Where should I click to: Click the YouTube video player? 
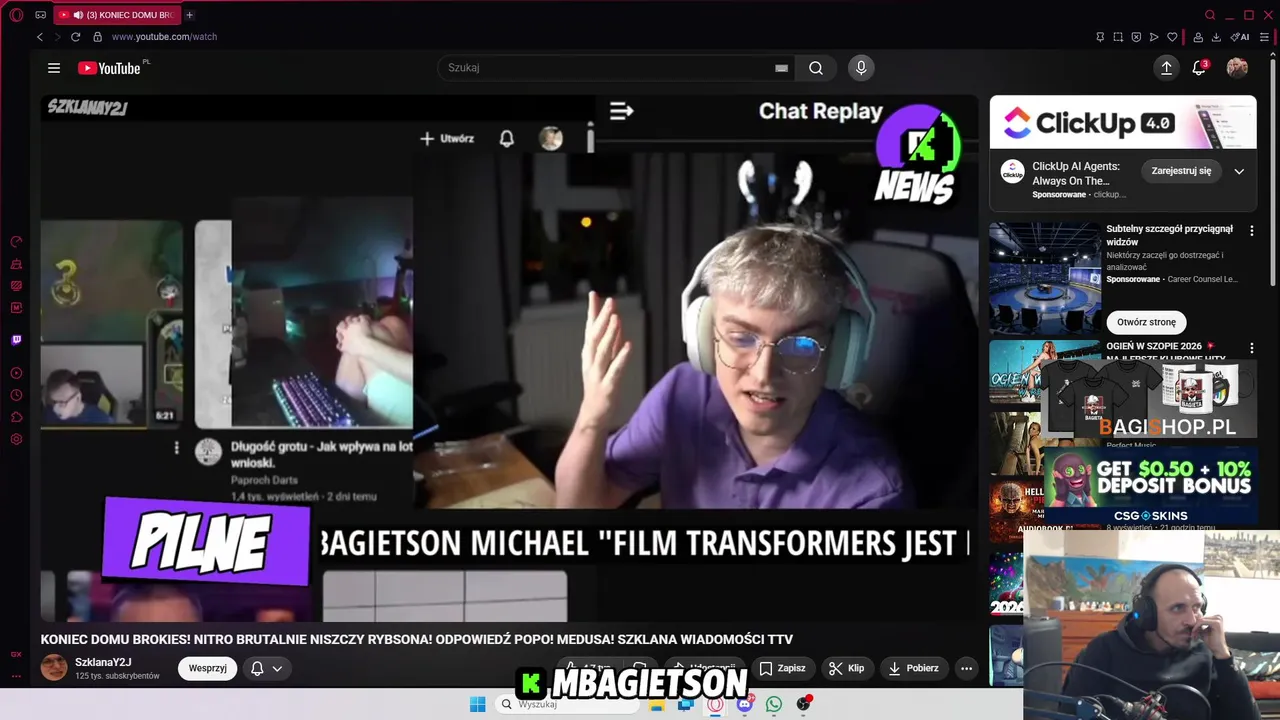click(x=509, y=358)
